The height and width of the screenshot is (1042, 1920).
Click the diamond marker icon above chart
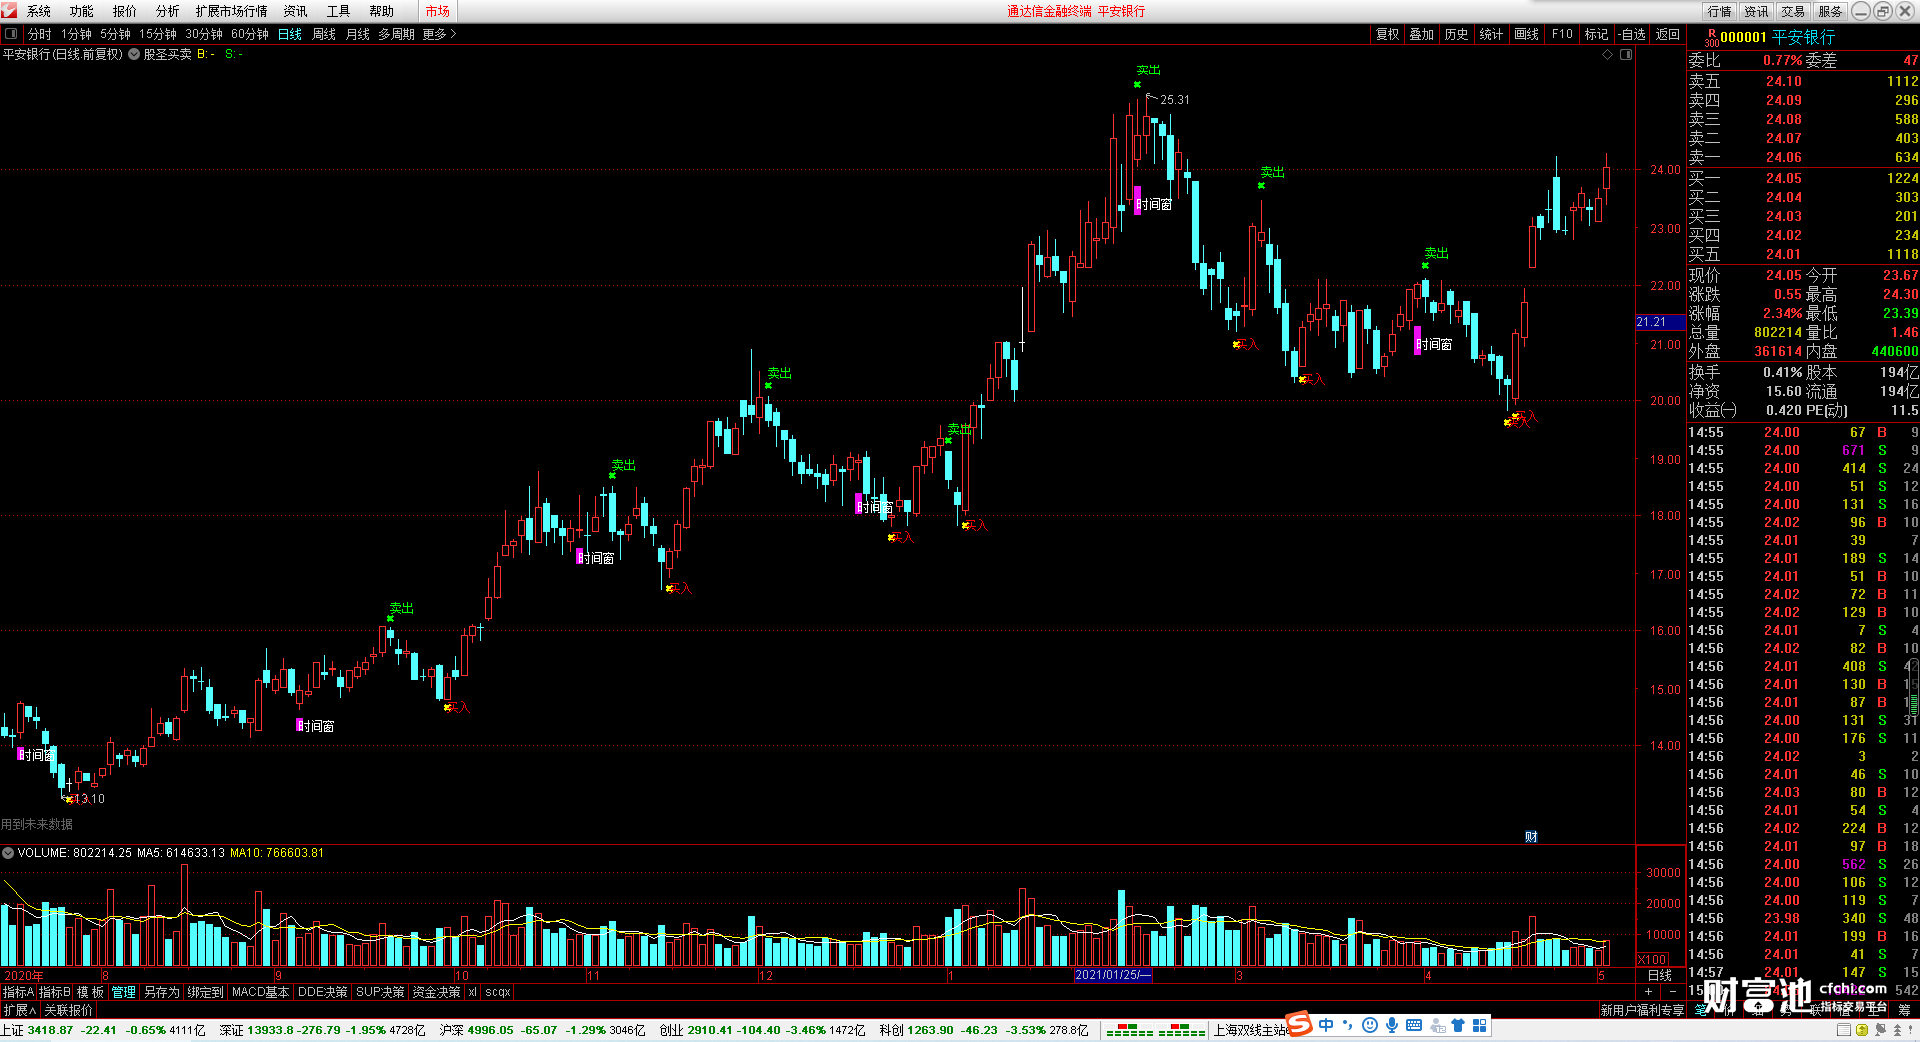pos(1608,55)
